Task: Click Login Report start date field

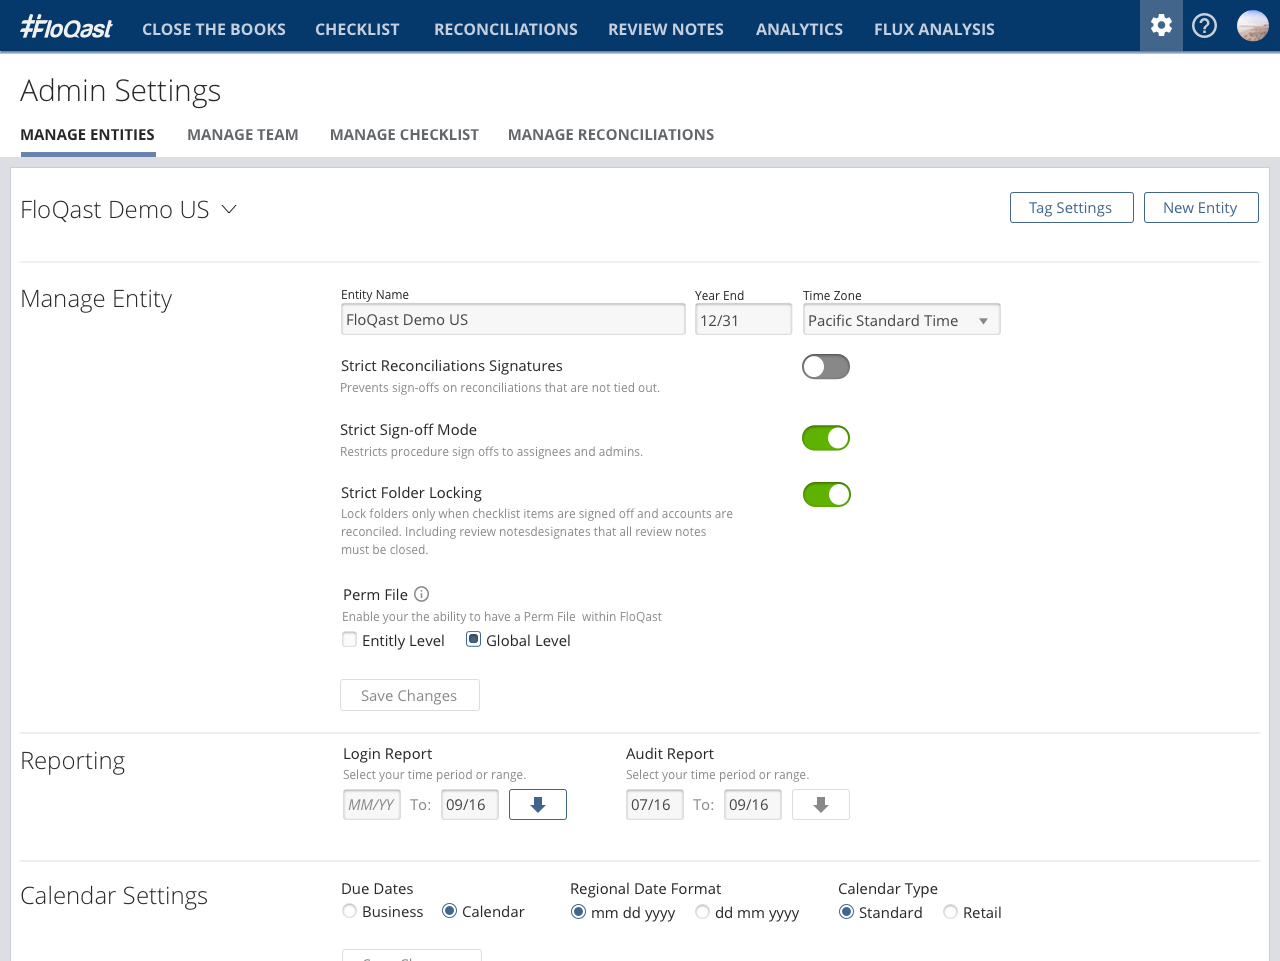Action: [x=372, y=805]
